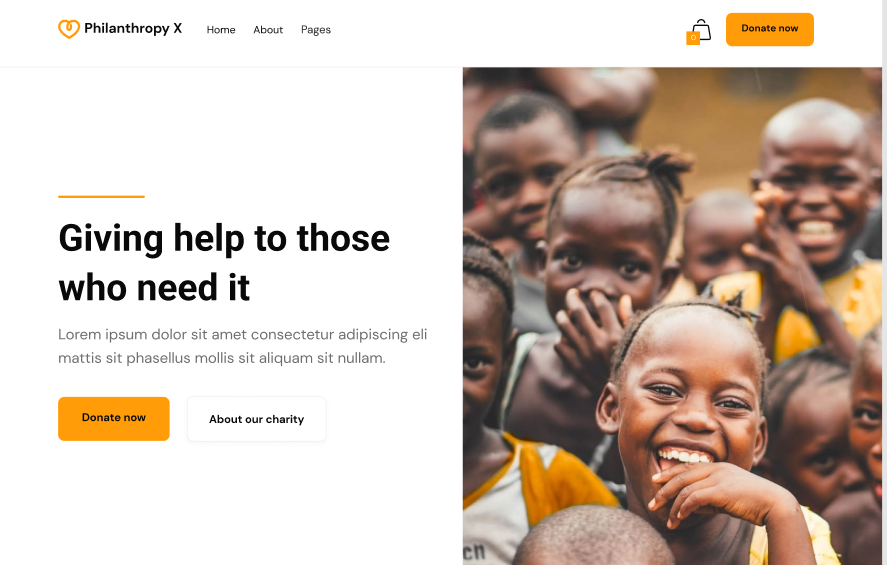Image resolution: width=887 pixels, height=565 pixels.
Task: Open the About menu item
Action: 268,29
